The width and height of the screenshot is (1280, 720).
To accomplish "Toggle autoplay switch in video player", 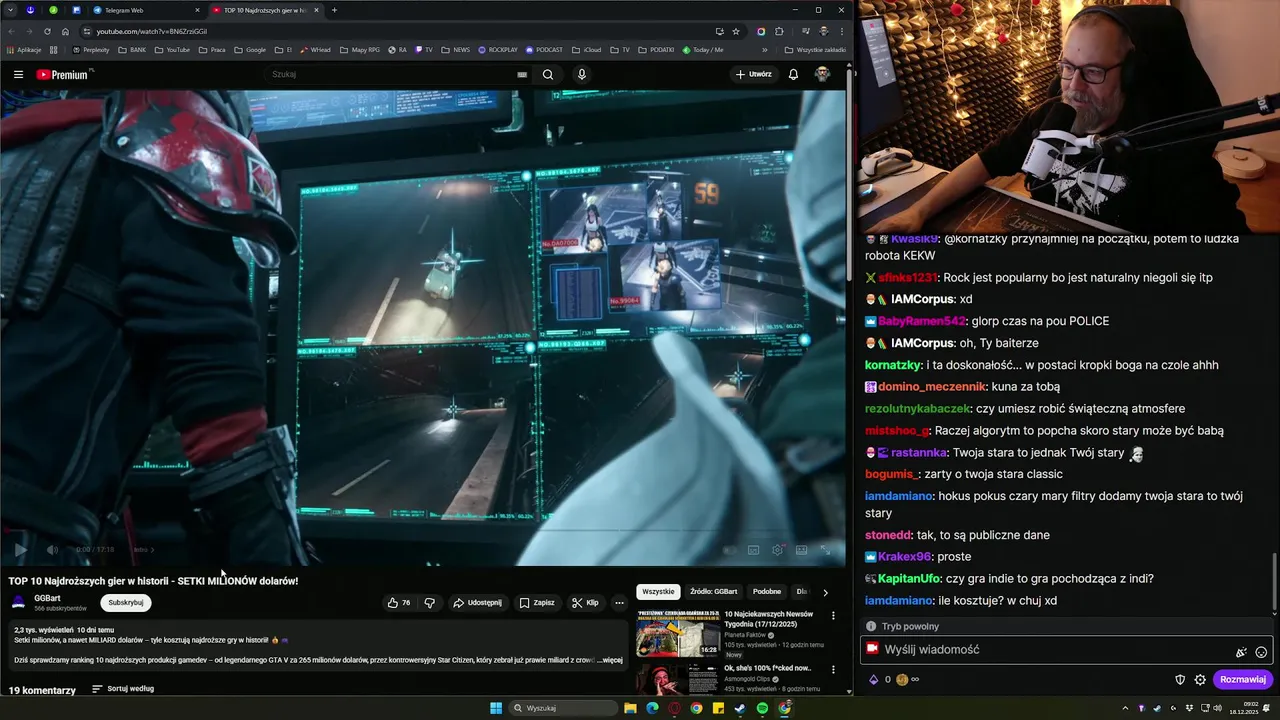I will 729,550.
